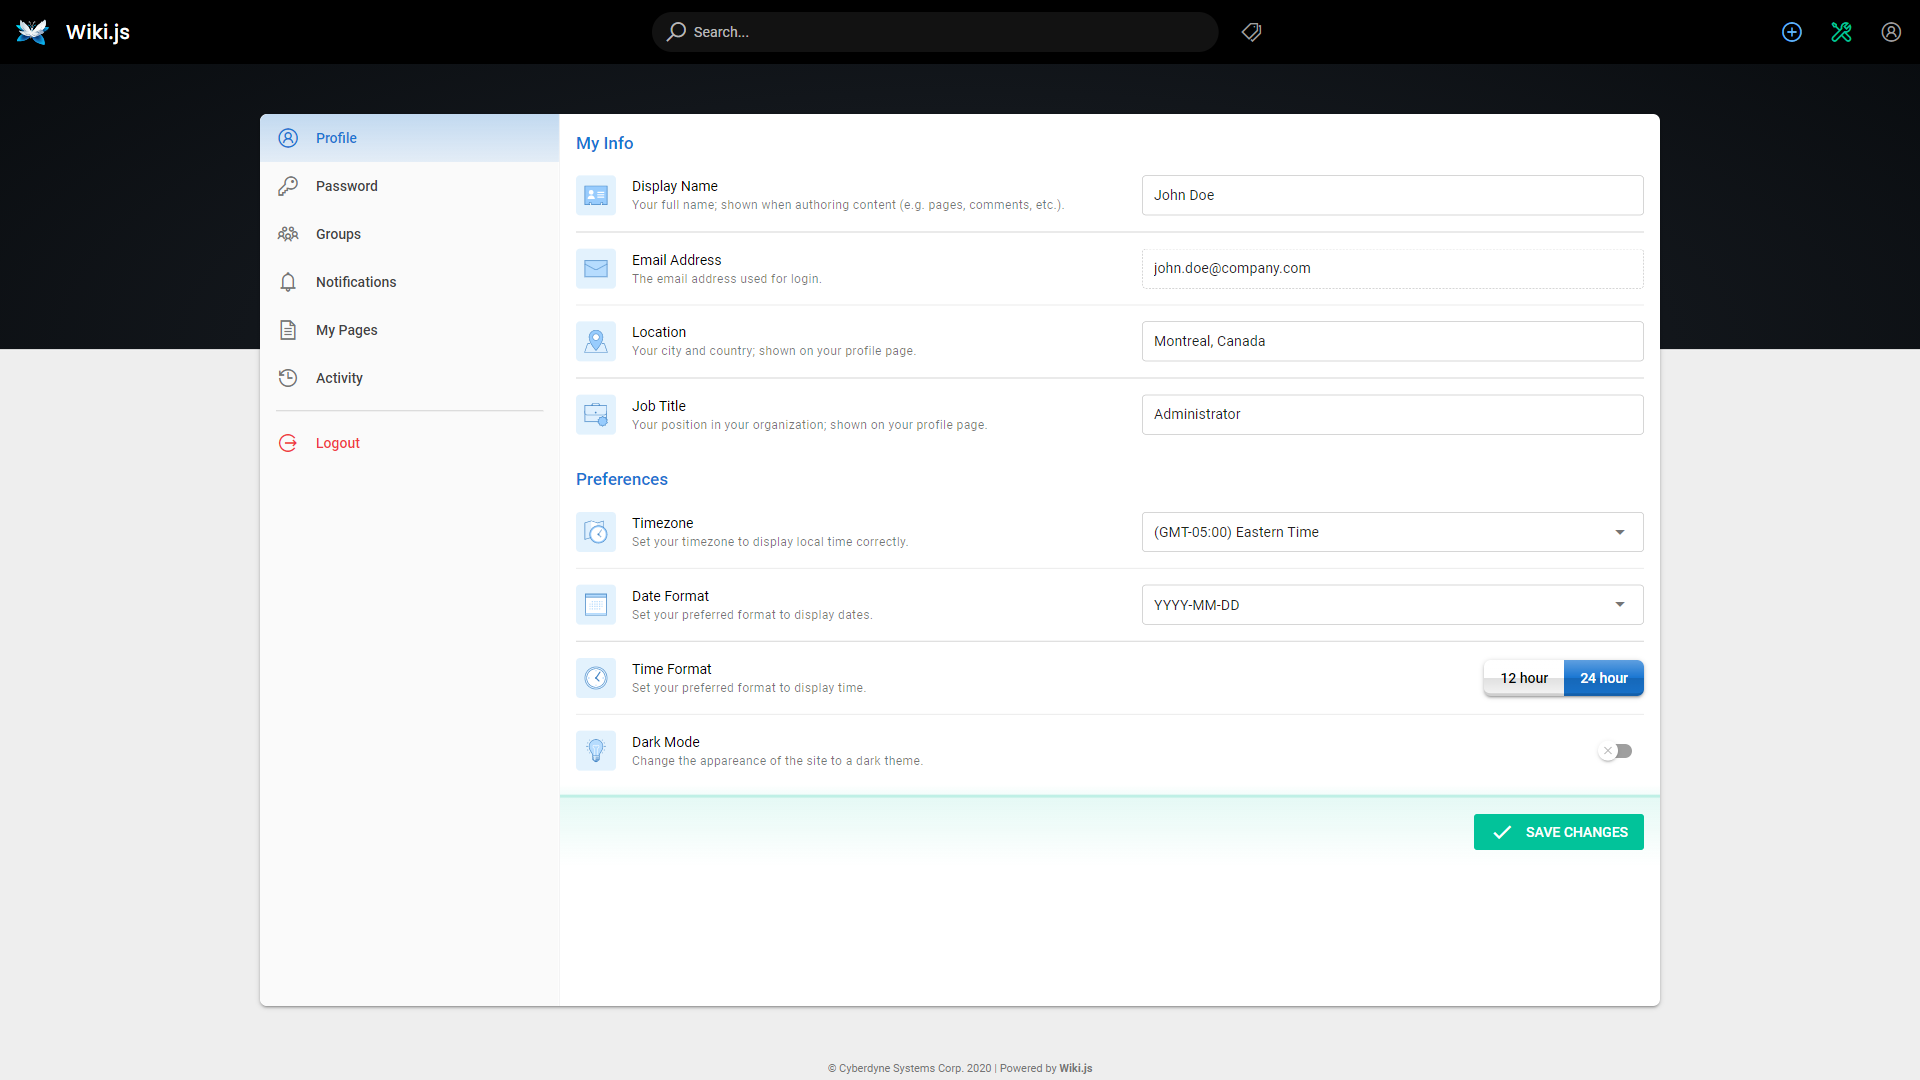
Task: Click the red Logout icon
Action: pyautogui.click(x=288, y=443)
